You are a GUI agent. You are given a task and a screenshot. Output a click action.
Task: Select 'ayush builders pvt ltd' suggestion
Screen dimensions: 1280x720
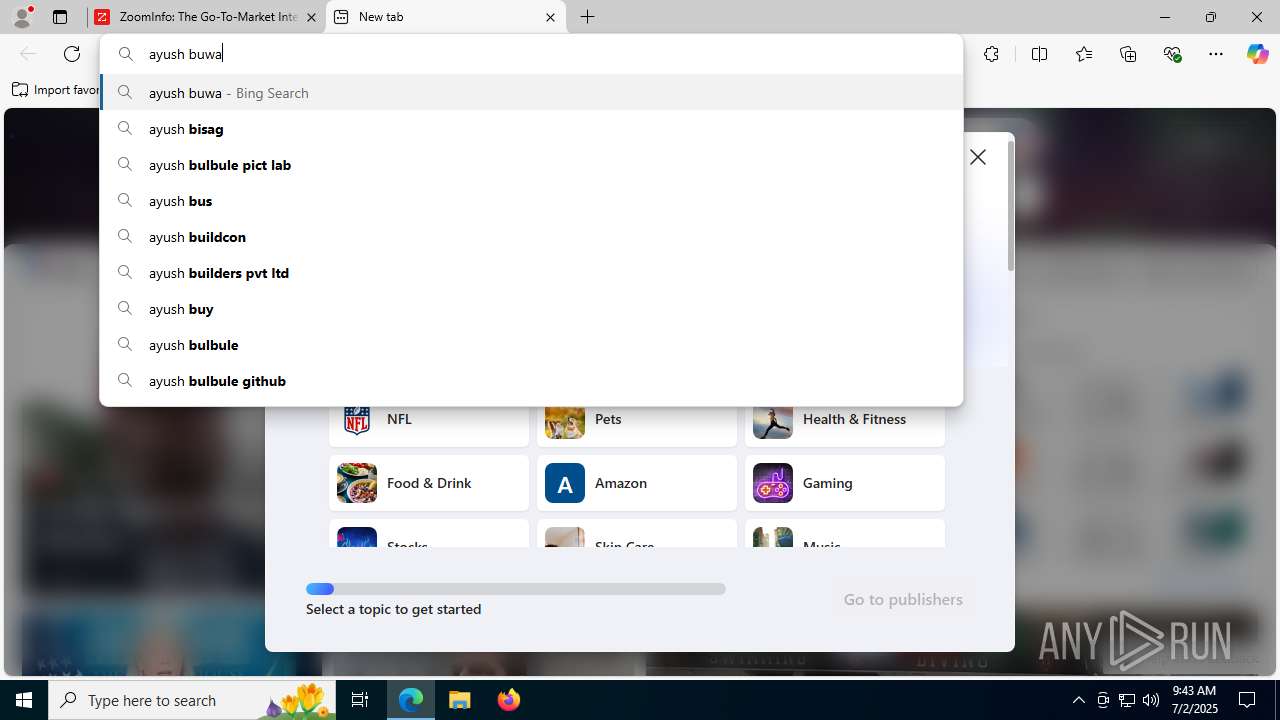pyautogui.click(x=531, y=273)
